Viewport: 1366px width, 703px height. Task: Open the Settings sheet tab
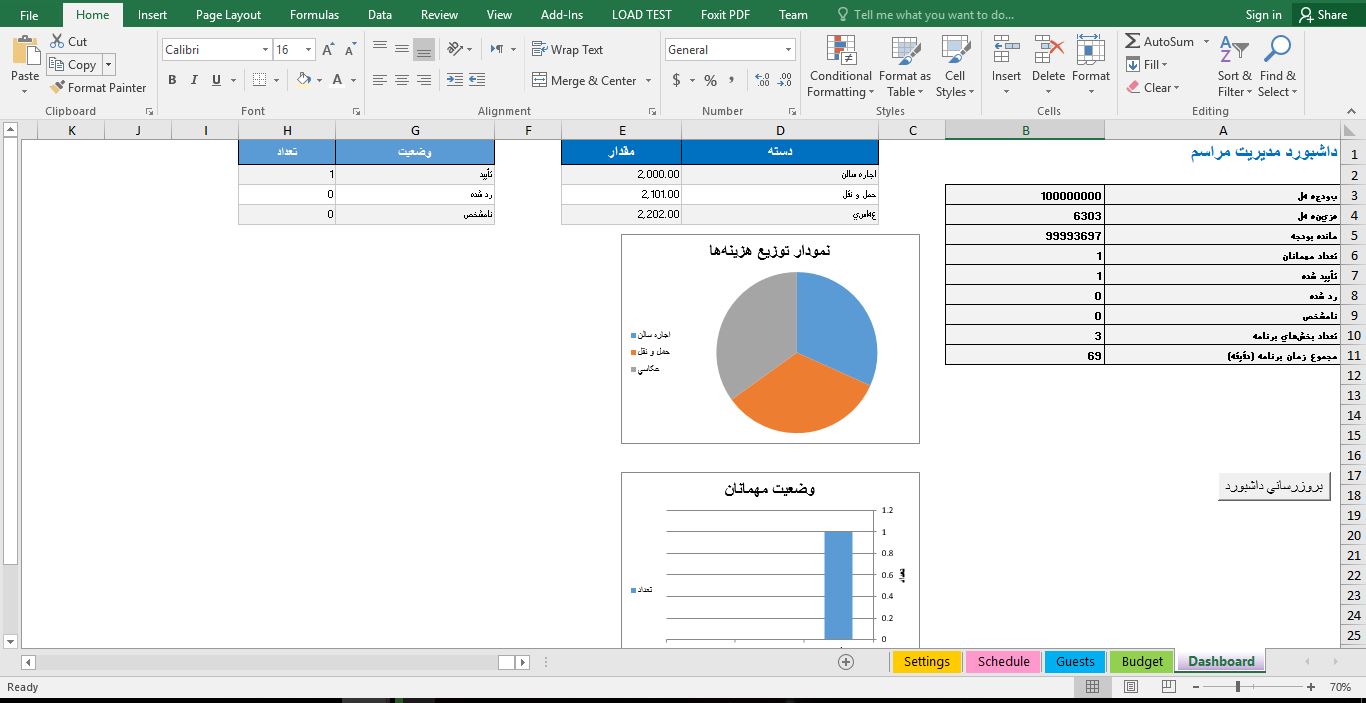[x=927, y=661]
